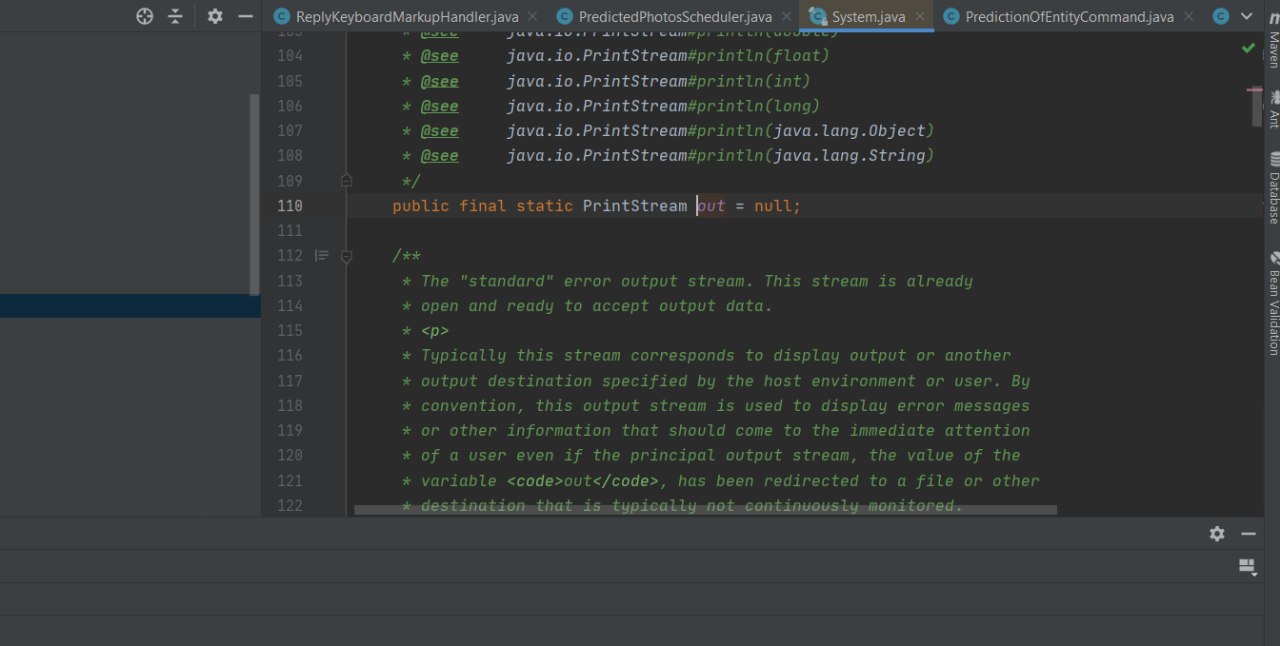Click text 'The "standard" error output stream'

583,281
